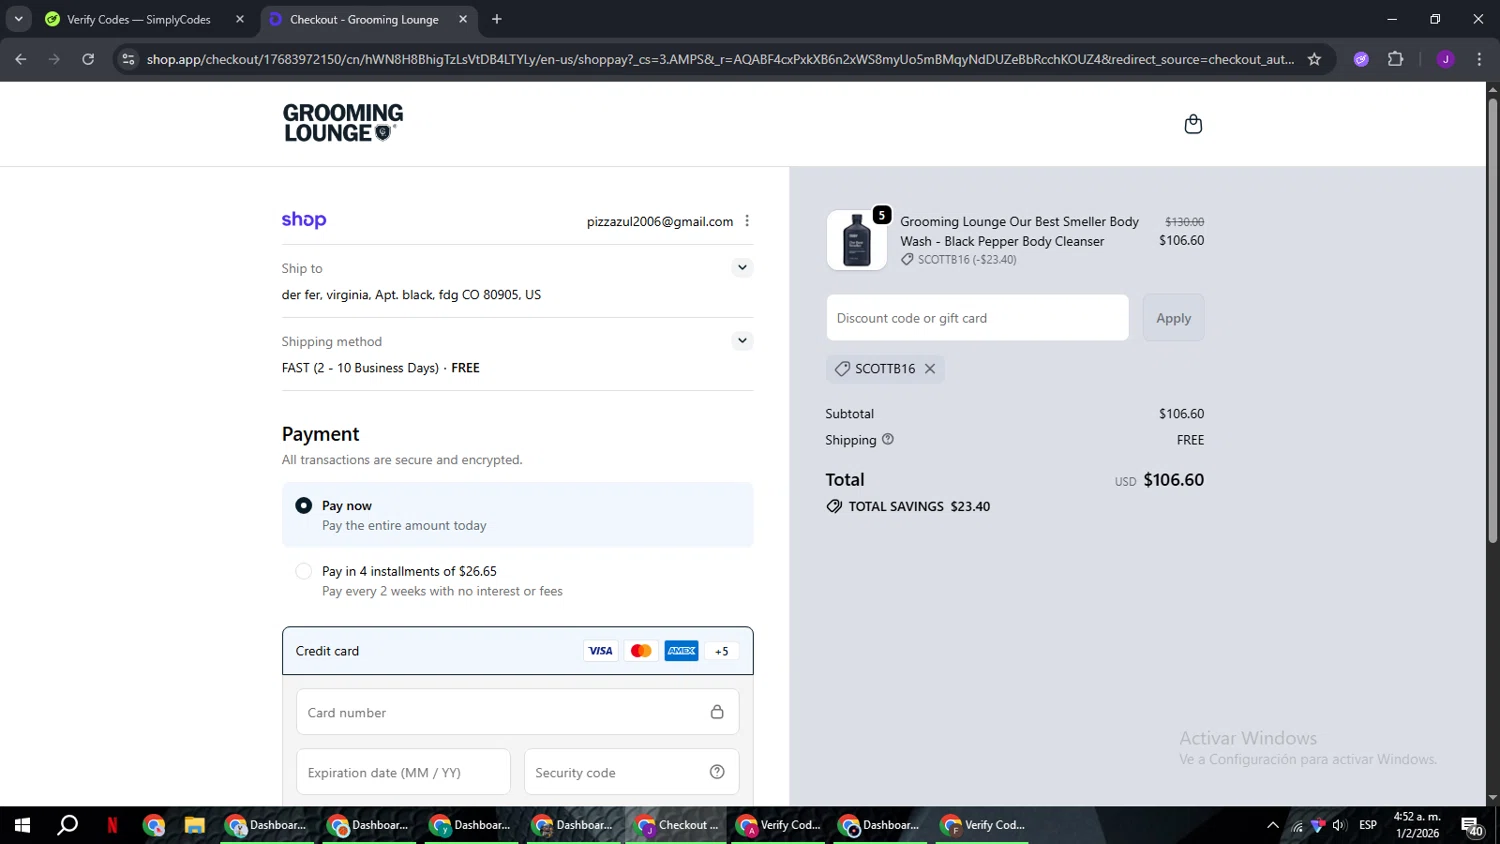Click the body wash product thumbnail
1500x844 pixels.
point(857,240)
